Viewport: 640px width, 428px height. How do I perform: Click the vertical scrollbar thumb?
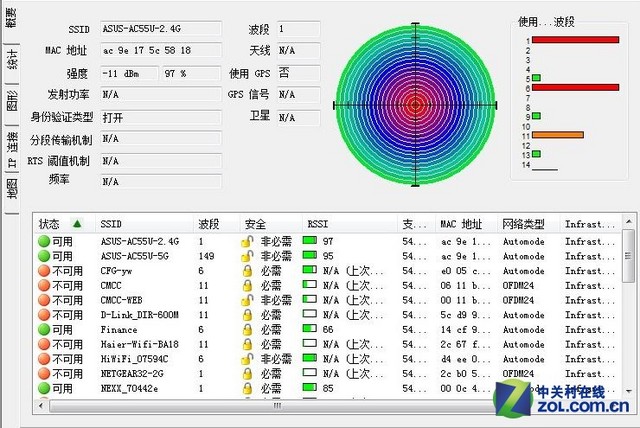(x=629, y=256)
